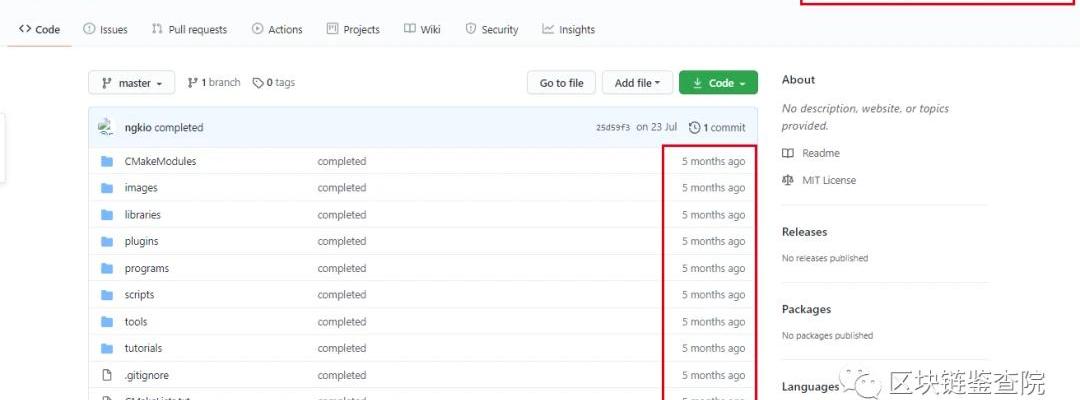Open the 0 tags link

click(x=274, y=83)
